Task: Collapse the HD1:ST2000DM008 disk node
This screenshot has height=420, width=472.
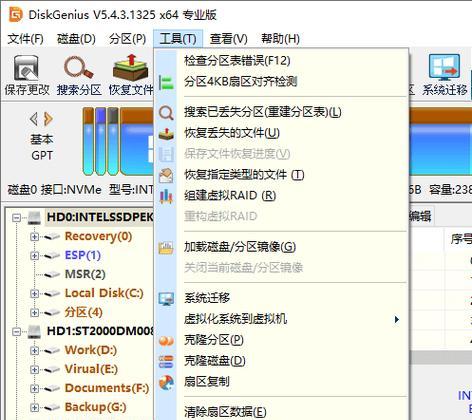Action: 16,332
